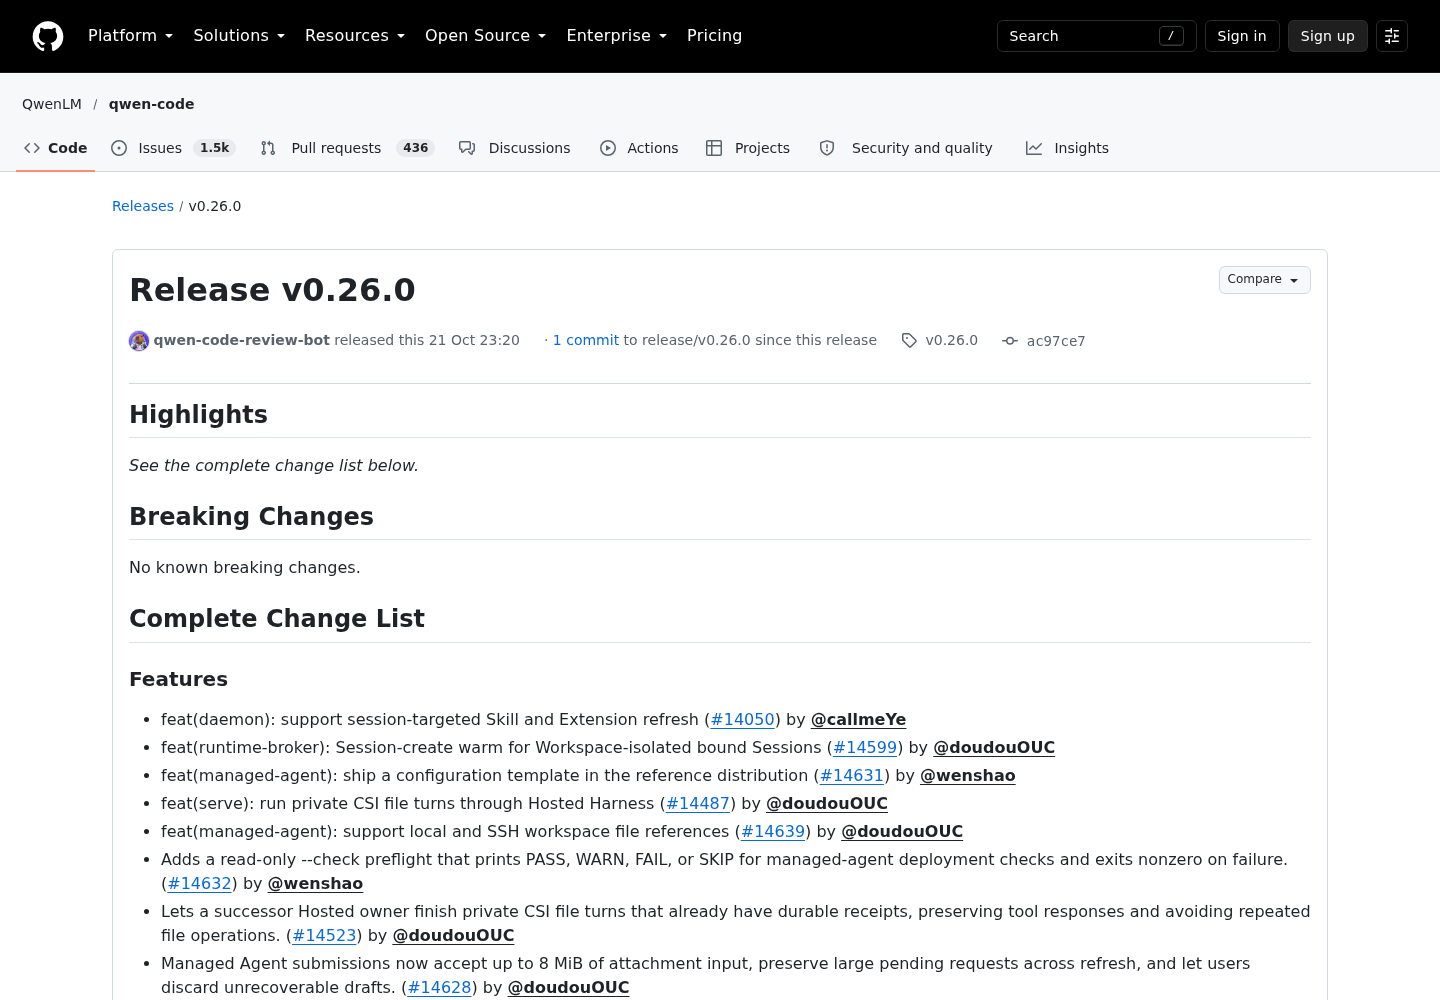Open the qwen-code-review-bot profile link
This screenshot has height=1000, width=1440.
242,340
